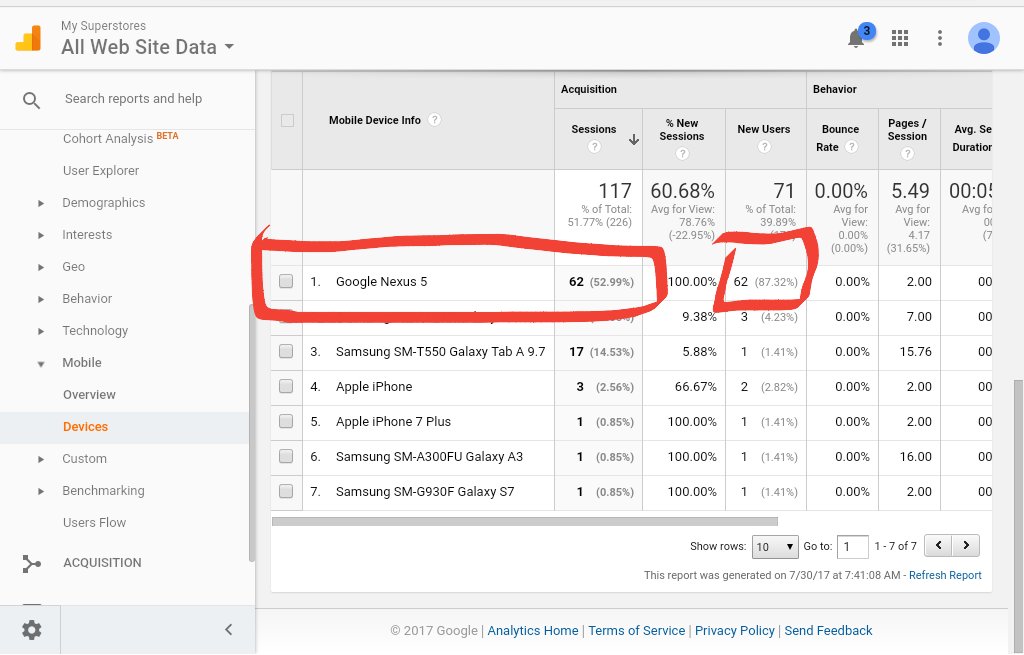Viewport: 1024px width, 655px height.
Task: Click help icon beside Bounce Rate
Action: coord(852,147)
